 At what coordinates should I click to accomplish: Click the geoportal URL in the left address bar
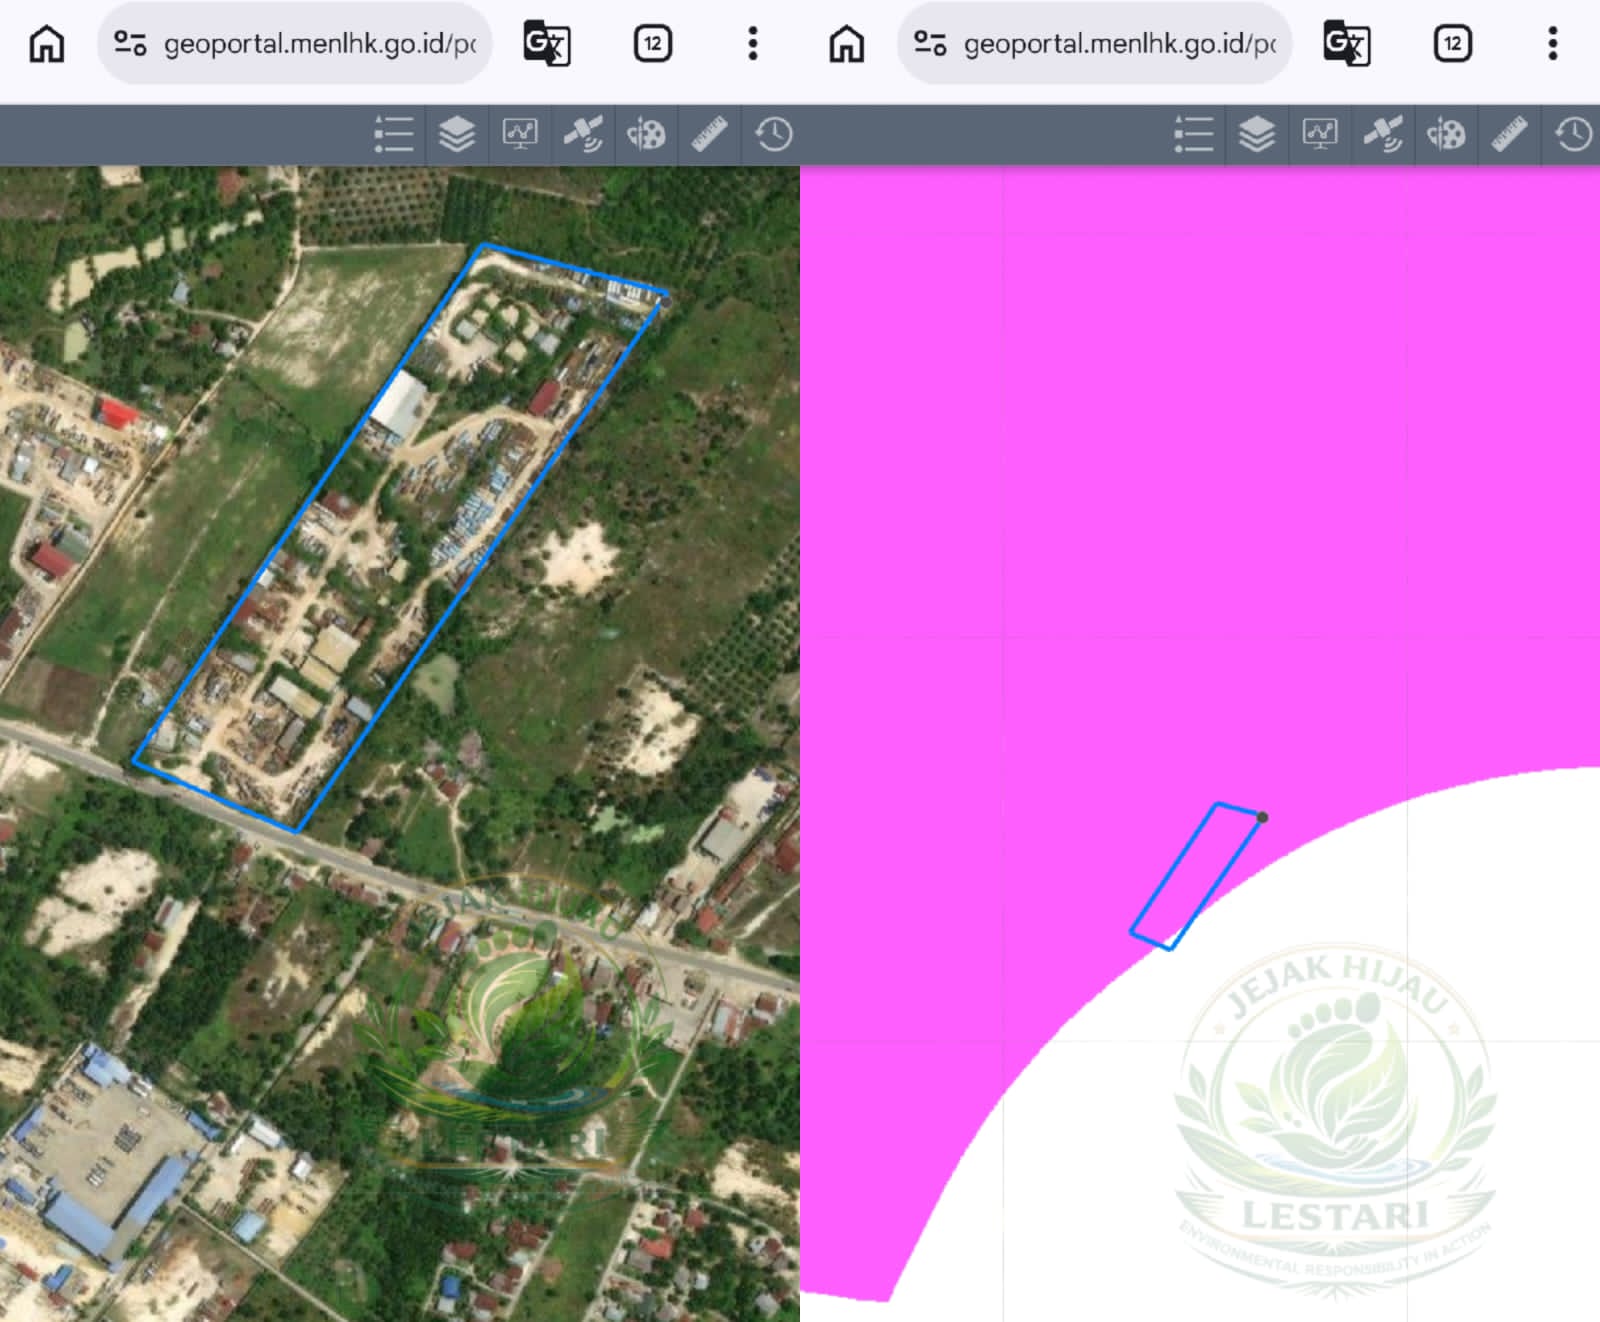pos(320,44)
